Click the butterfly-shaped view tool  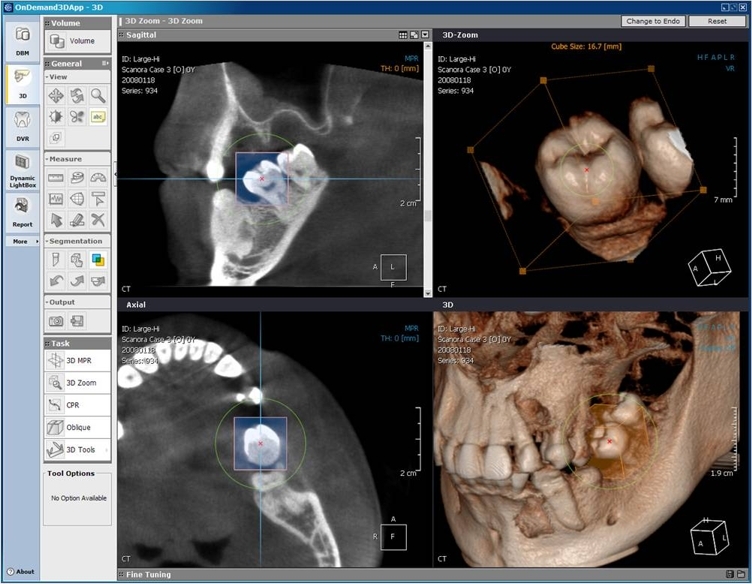pos(77,117)
